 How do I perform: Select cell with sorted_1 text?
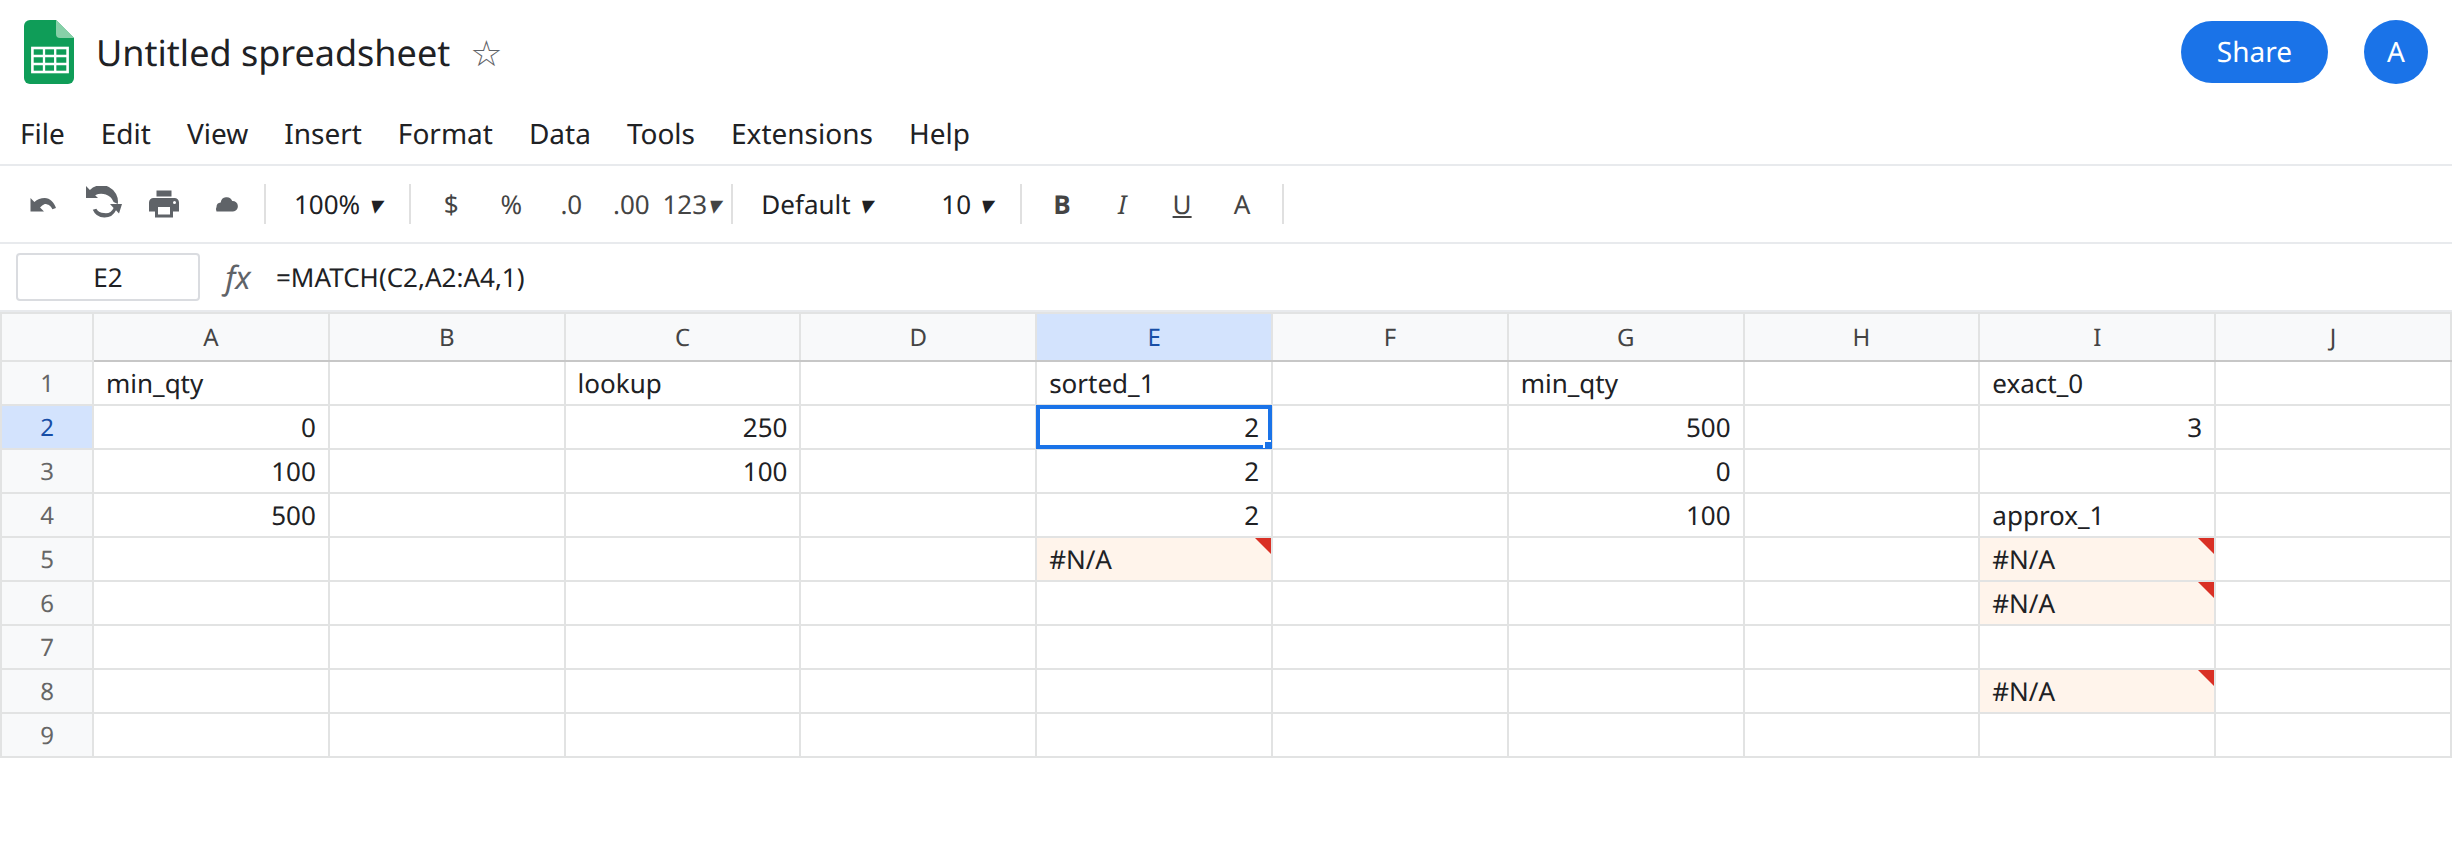point(1153,383)
